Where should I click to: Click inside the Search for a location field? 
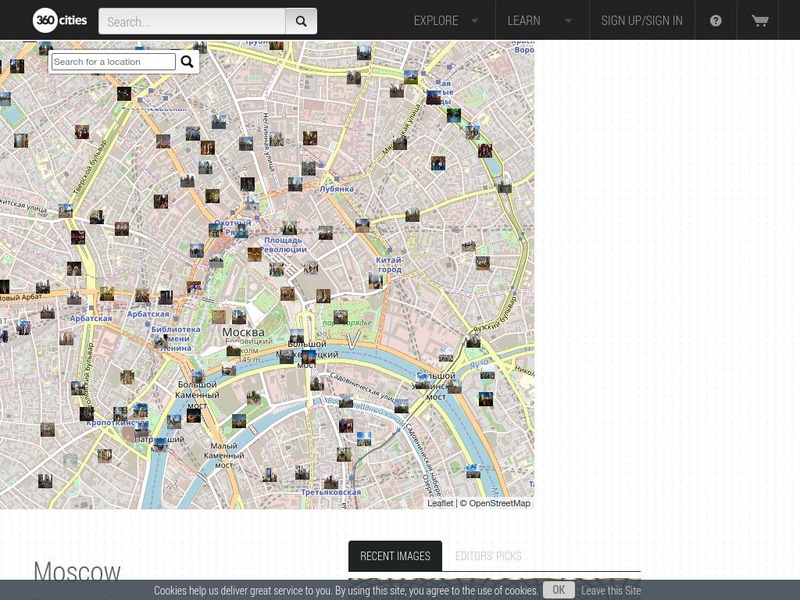pos(110,61)
